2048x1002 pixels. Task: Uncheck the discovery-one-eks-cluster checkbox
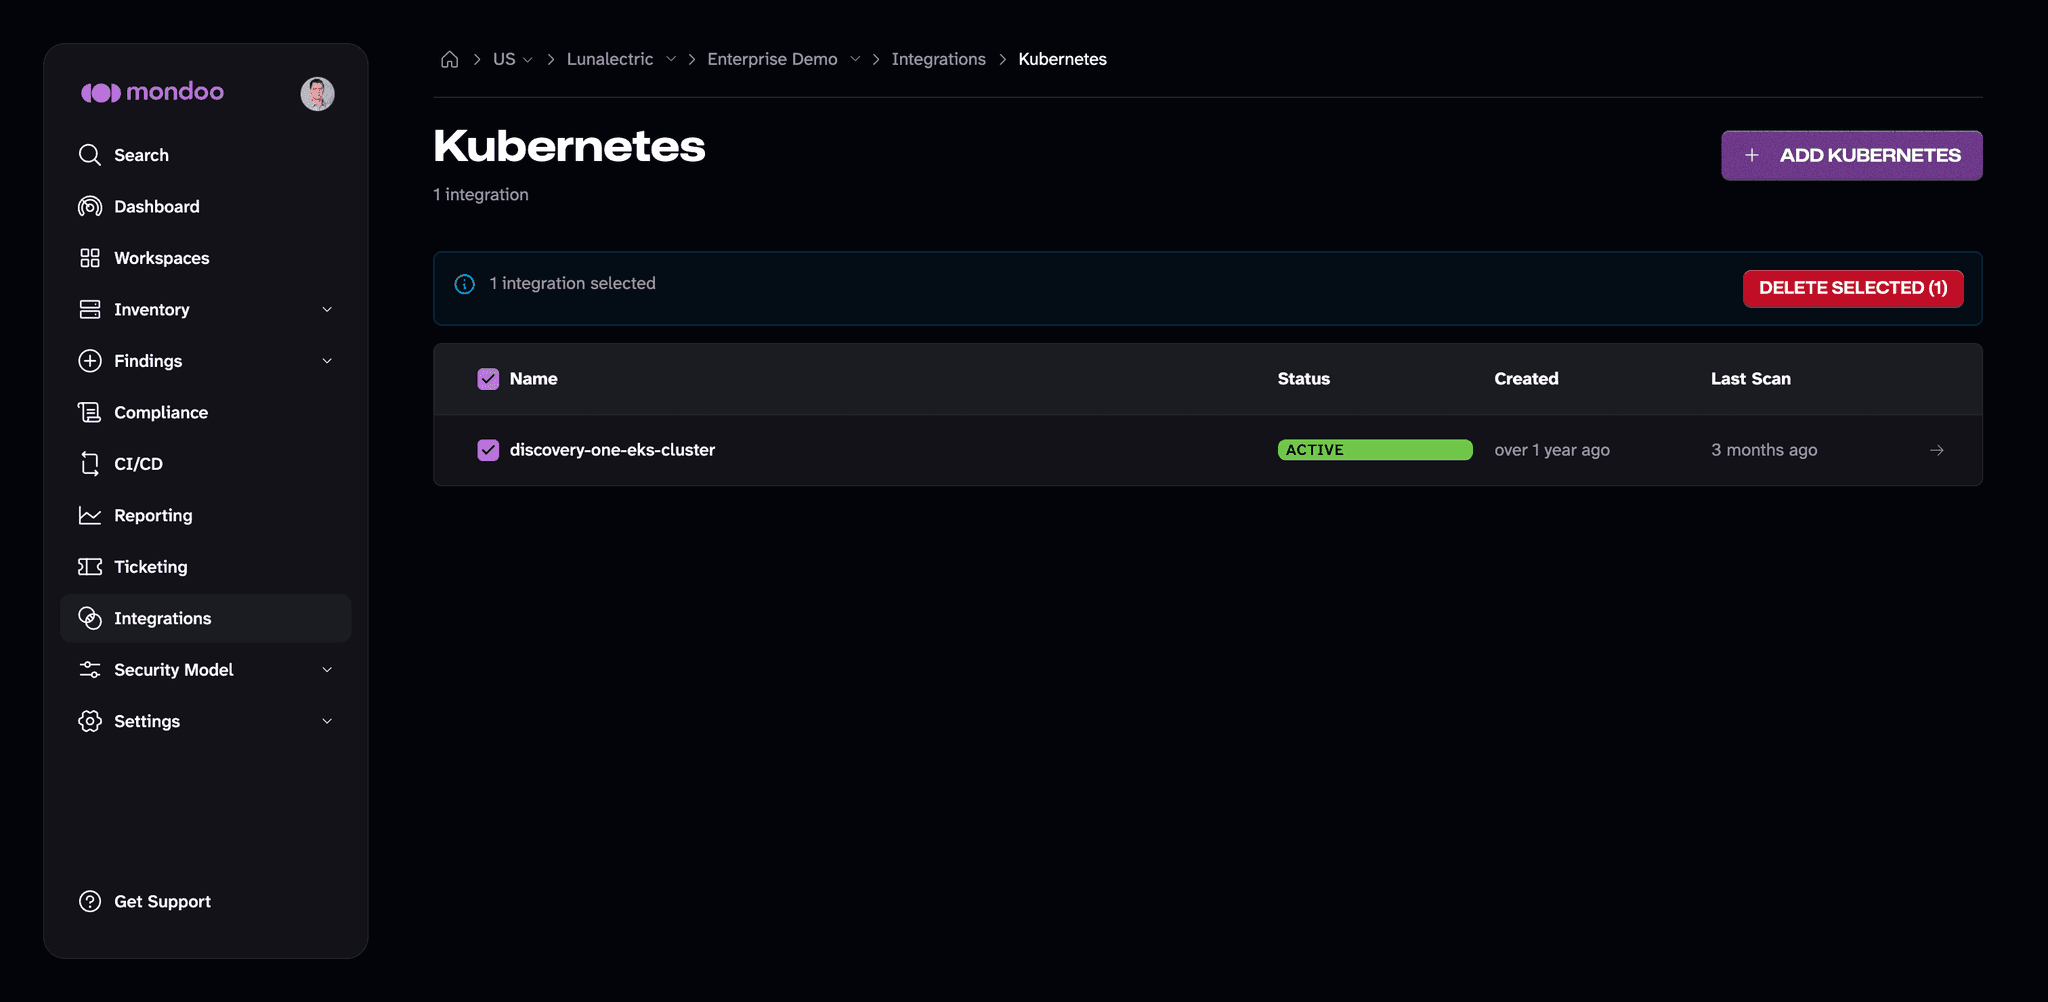pyautogui.click(x=488, y=450)
